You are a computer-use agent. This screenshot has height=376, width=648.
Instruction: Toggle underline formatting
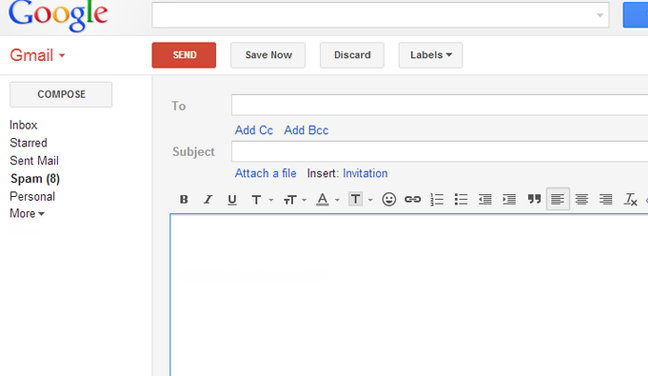click(232, 199)
